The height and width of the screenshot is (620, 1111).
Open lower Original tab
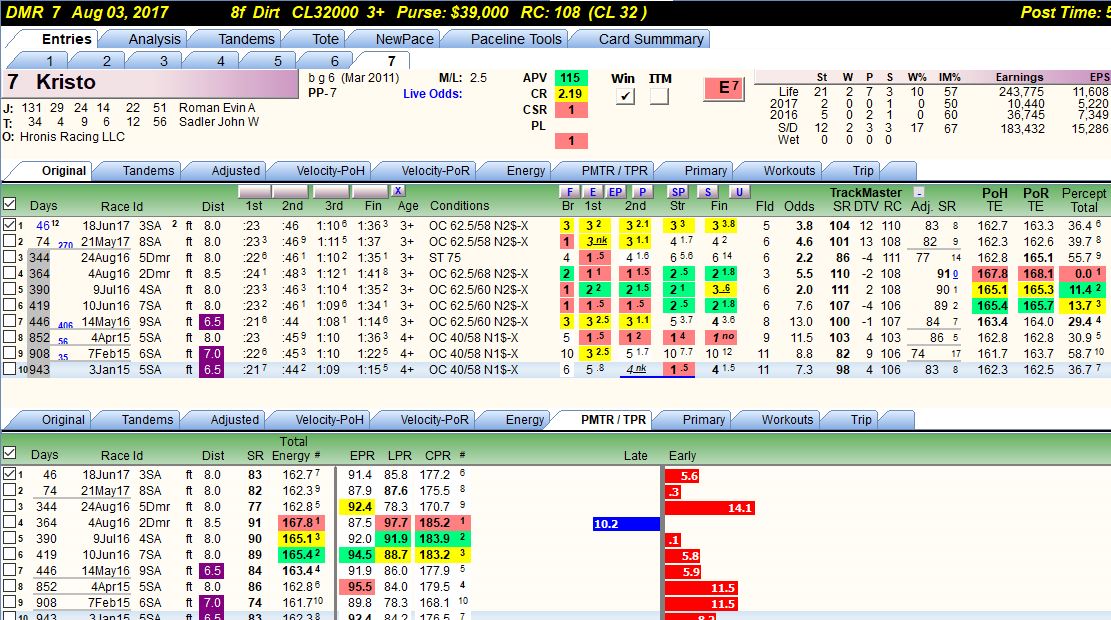coord(62,419)
